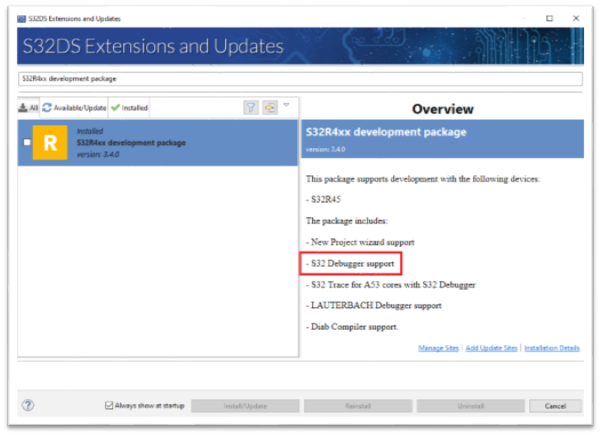Select the All tab

point(28,108)
